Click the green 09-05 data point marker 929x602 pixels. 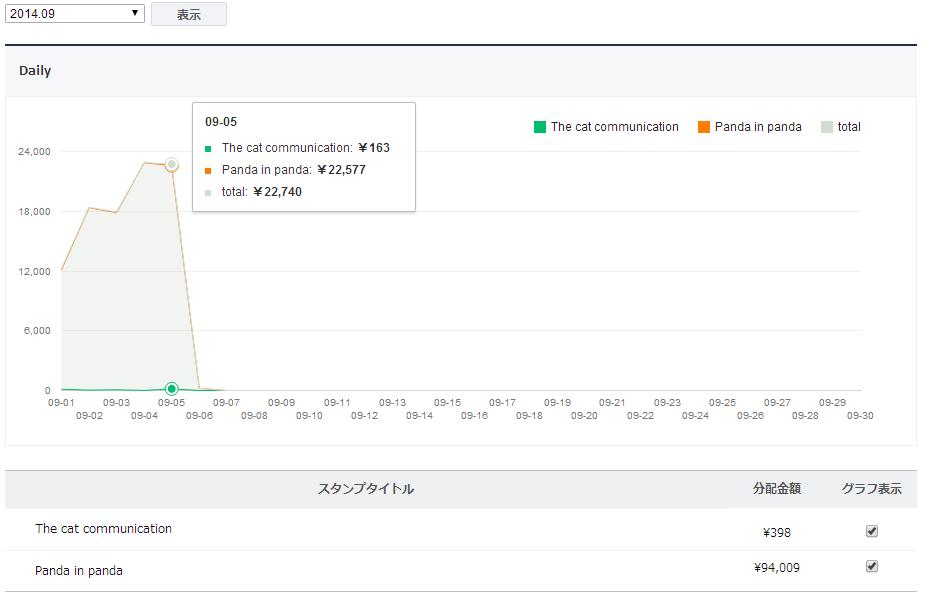(x=171, y=389)
